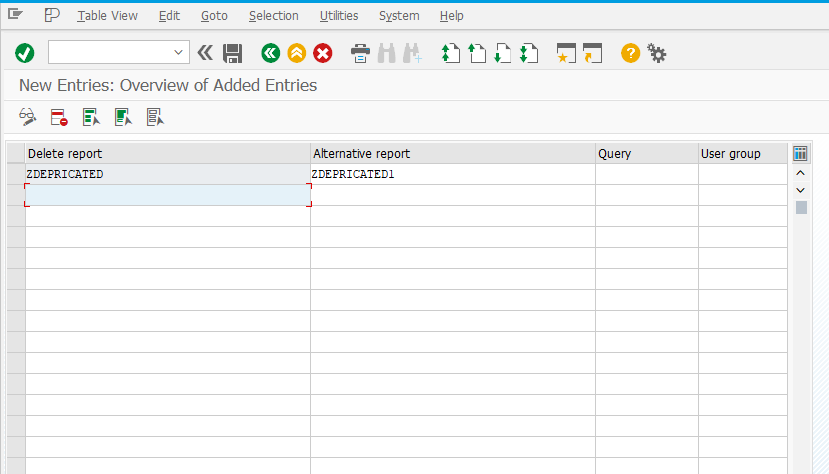829x474 pixels.
Task: Click the transaction P flag icon
Action: pos(51,15)
